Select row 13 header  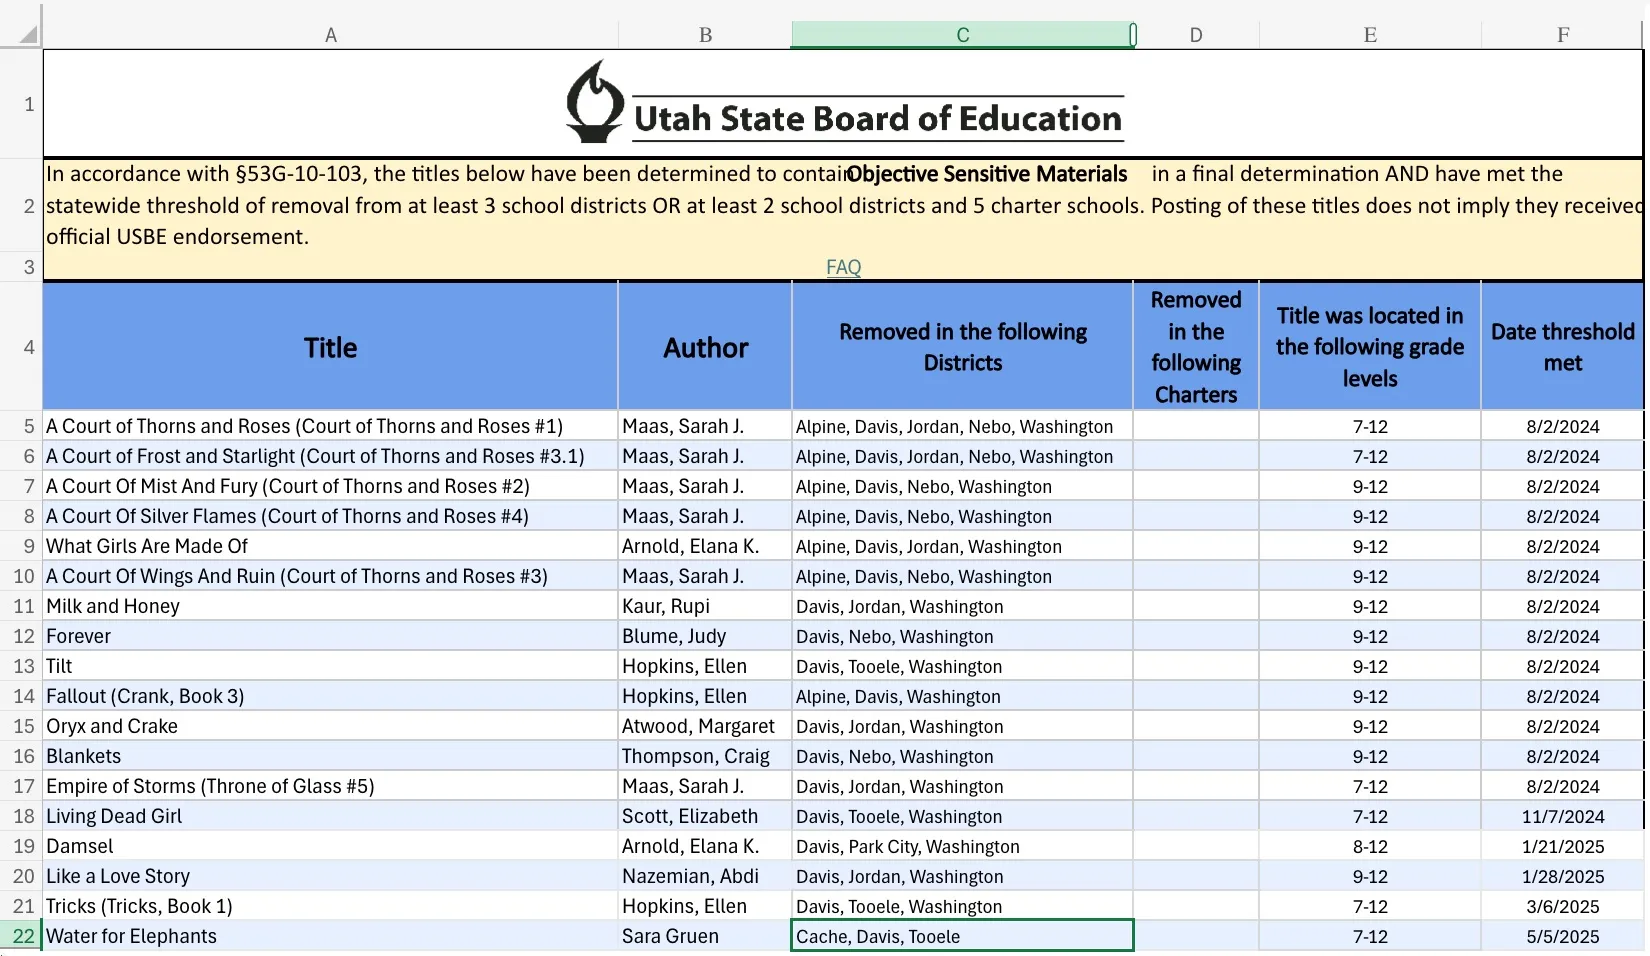pyautogui.click(x=21, y=666)
